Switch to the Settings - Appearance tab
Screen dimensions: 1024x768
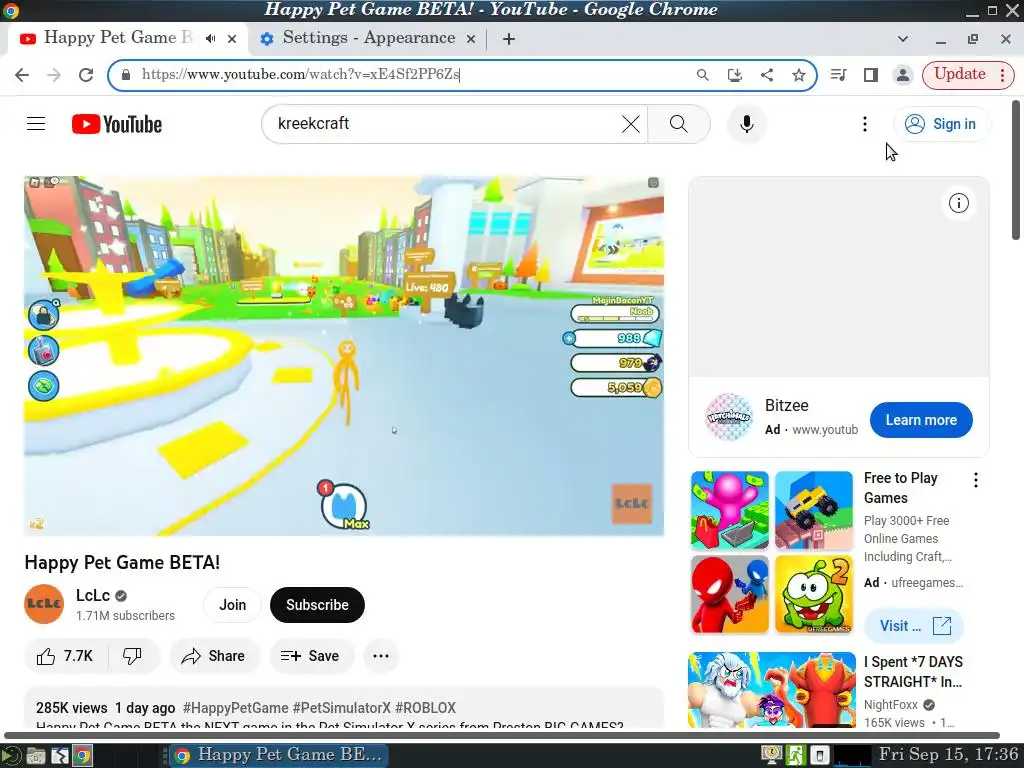368,39
